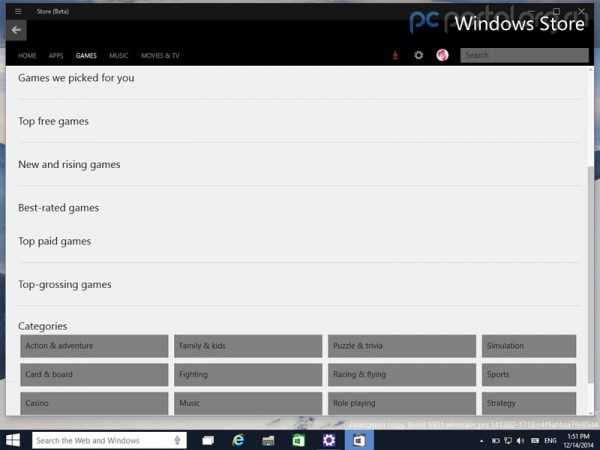Open Store settings gear icon
Image resolution: width=600 pixels, height=450 pixels.
coord(419,55)
